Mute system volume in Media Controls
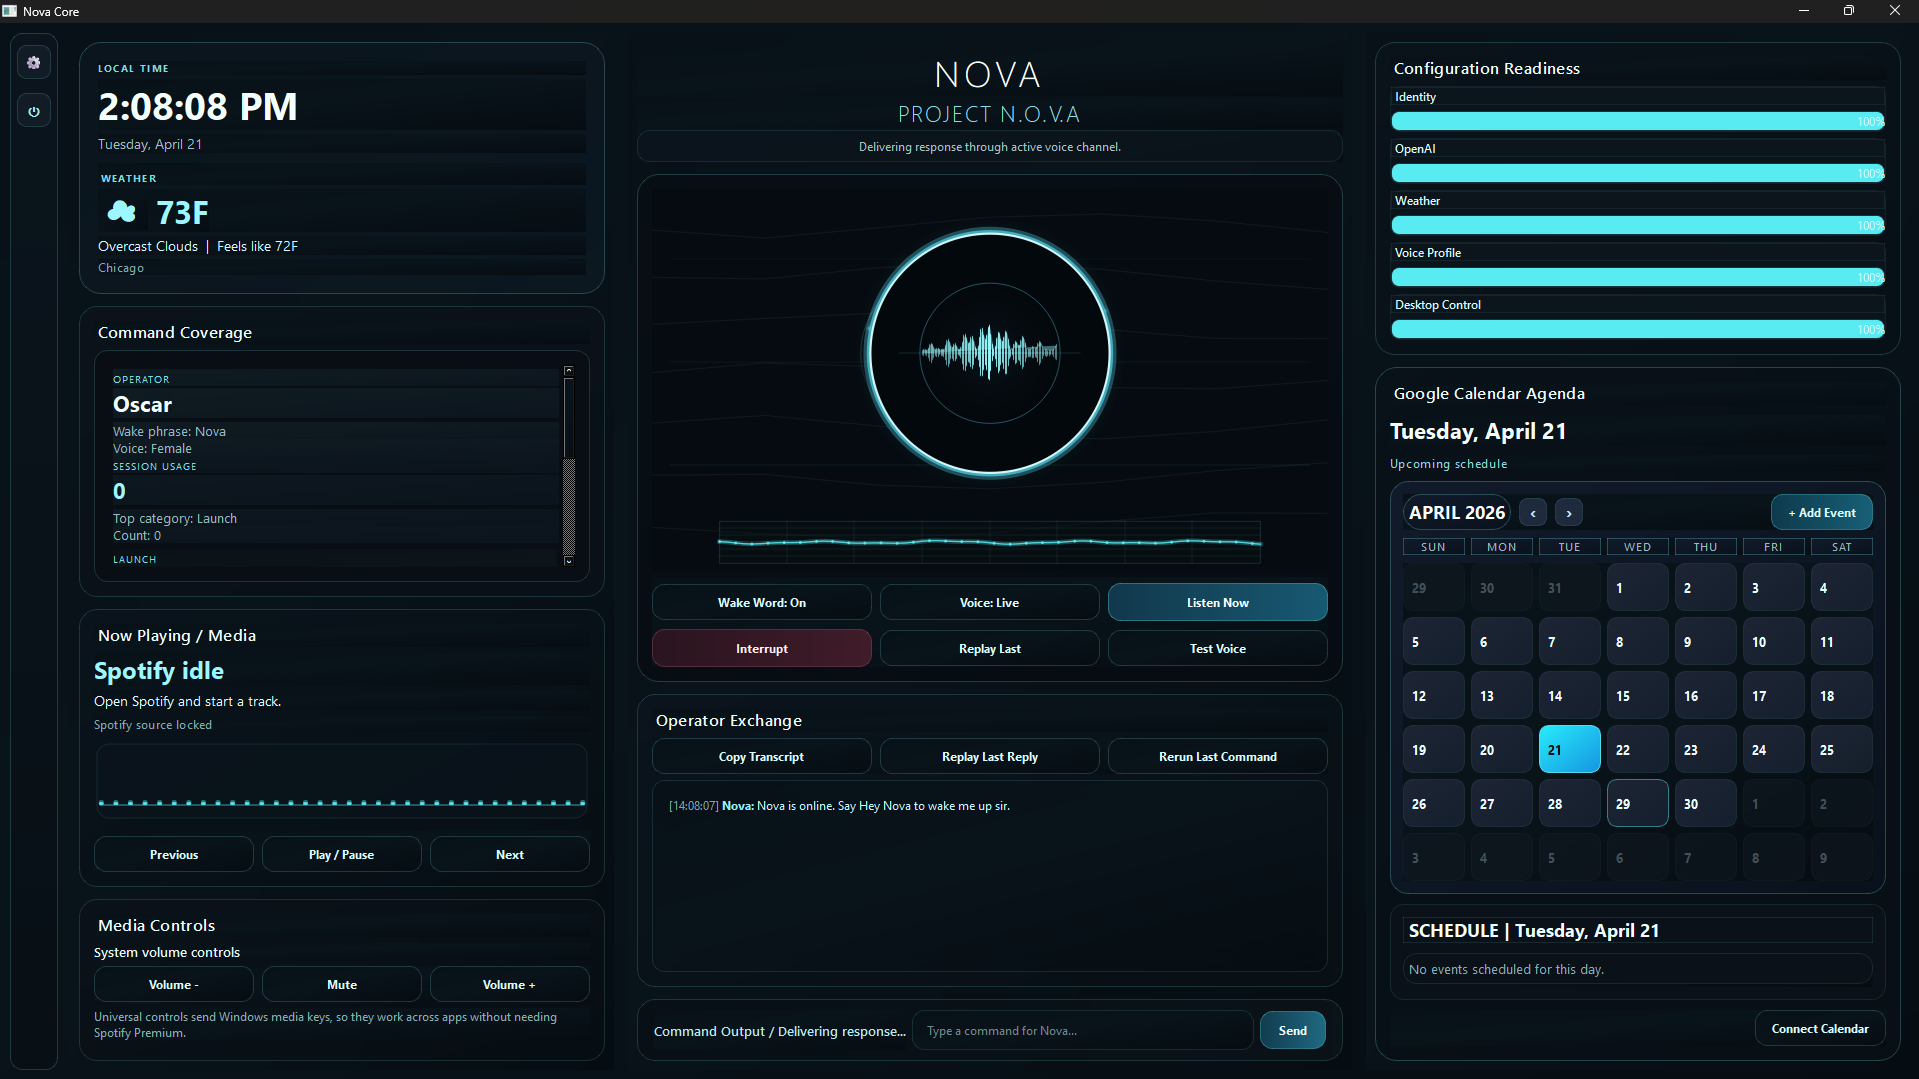This screenshot has height=1079, width=1919. [x=341, y=984]
